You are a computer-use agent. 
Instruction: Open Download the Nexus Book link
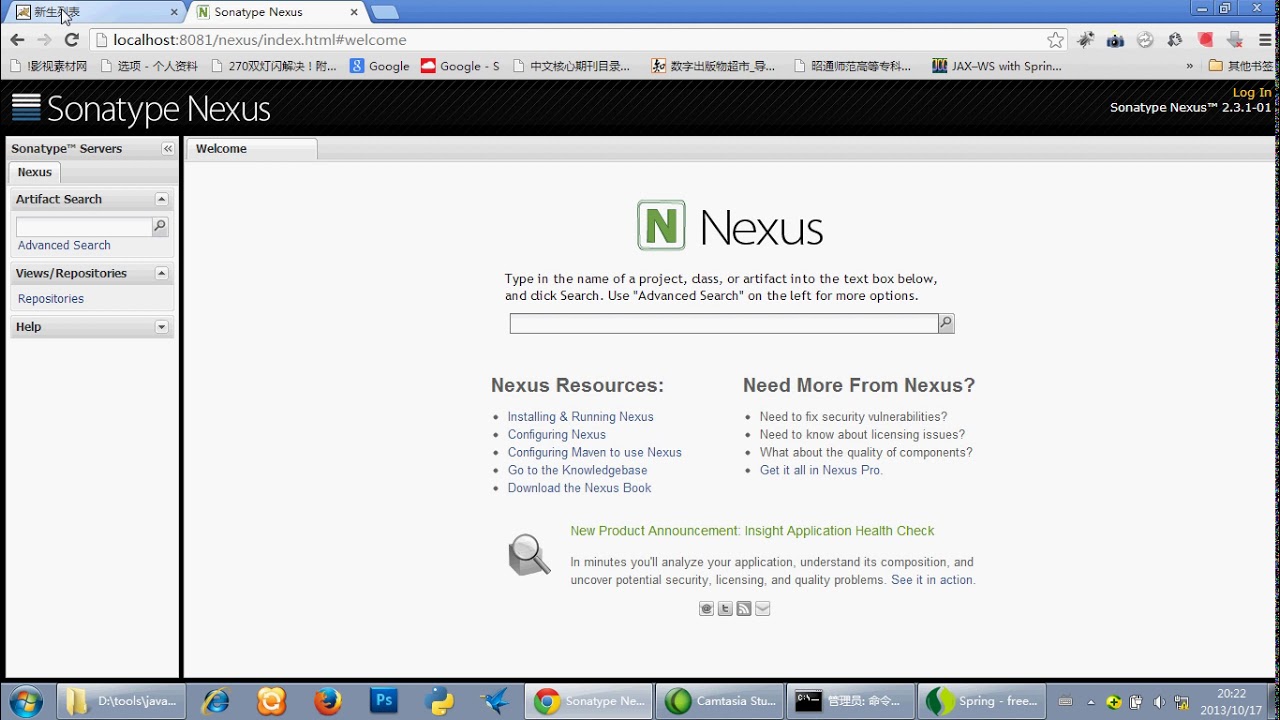[579, 488]
